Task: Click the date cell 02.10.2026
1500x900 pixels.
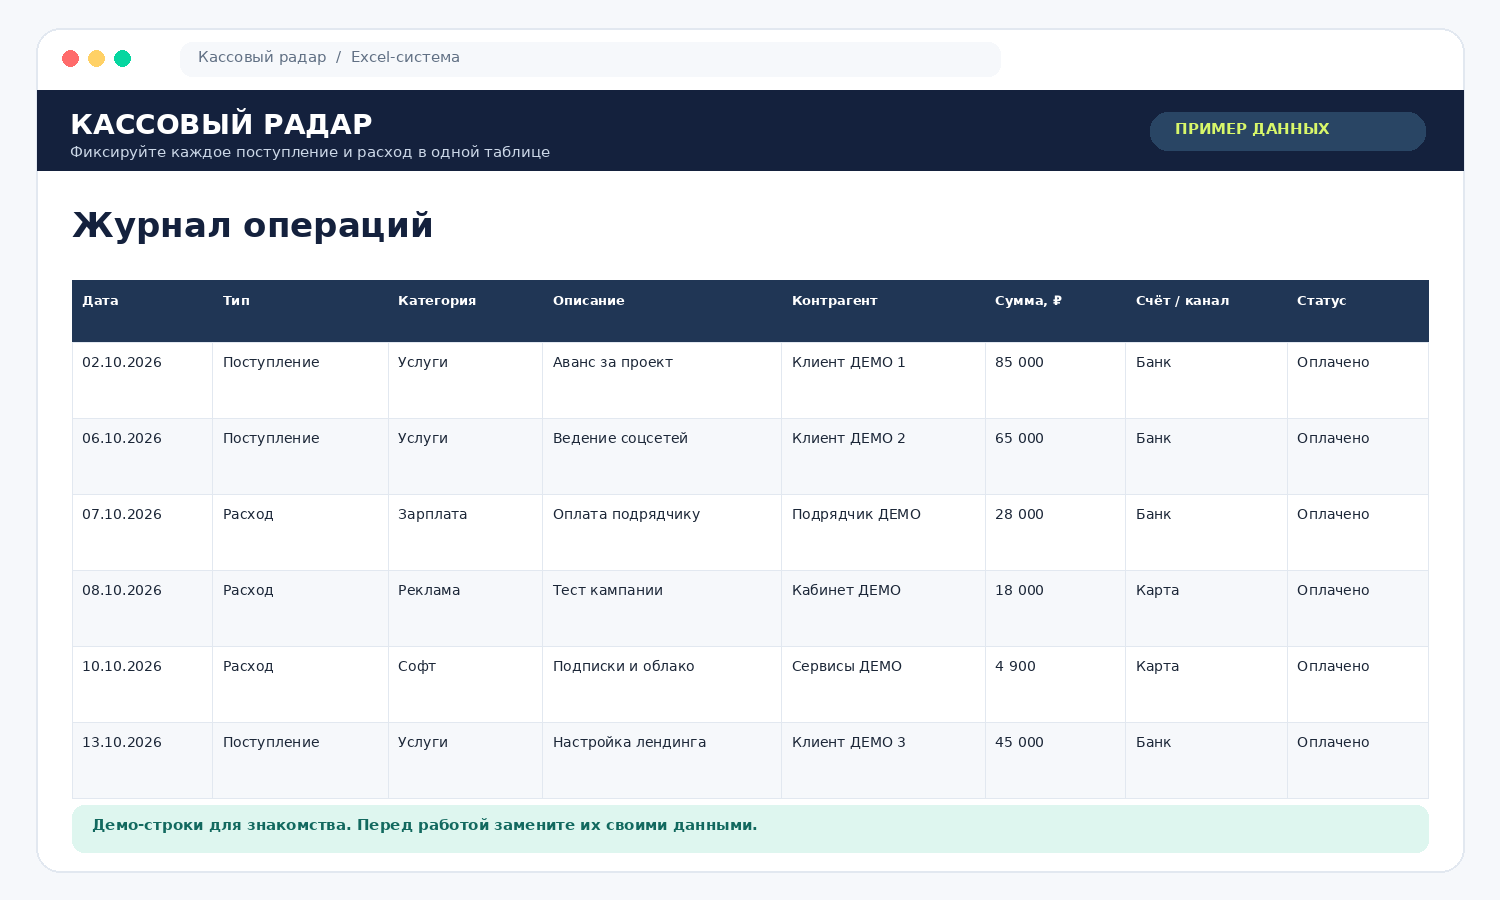Action: [x=142, y=380]
